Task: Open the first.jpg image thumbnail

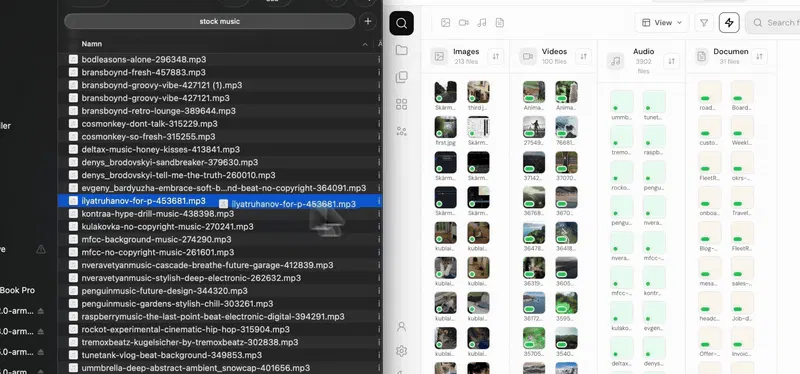Action: pyautogui.click(x=445, y=127)
